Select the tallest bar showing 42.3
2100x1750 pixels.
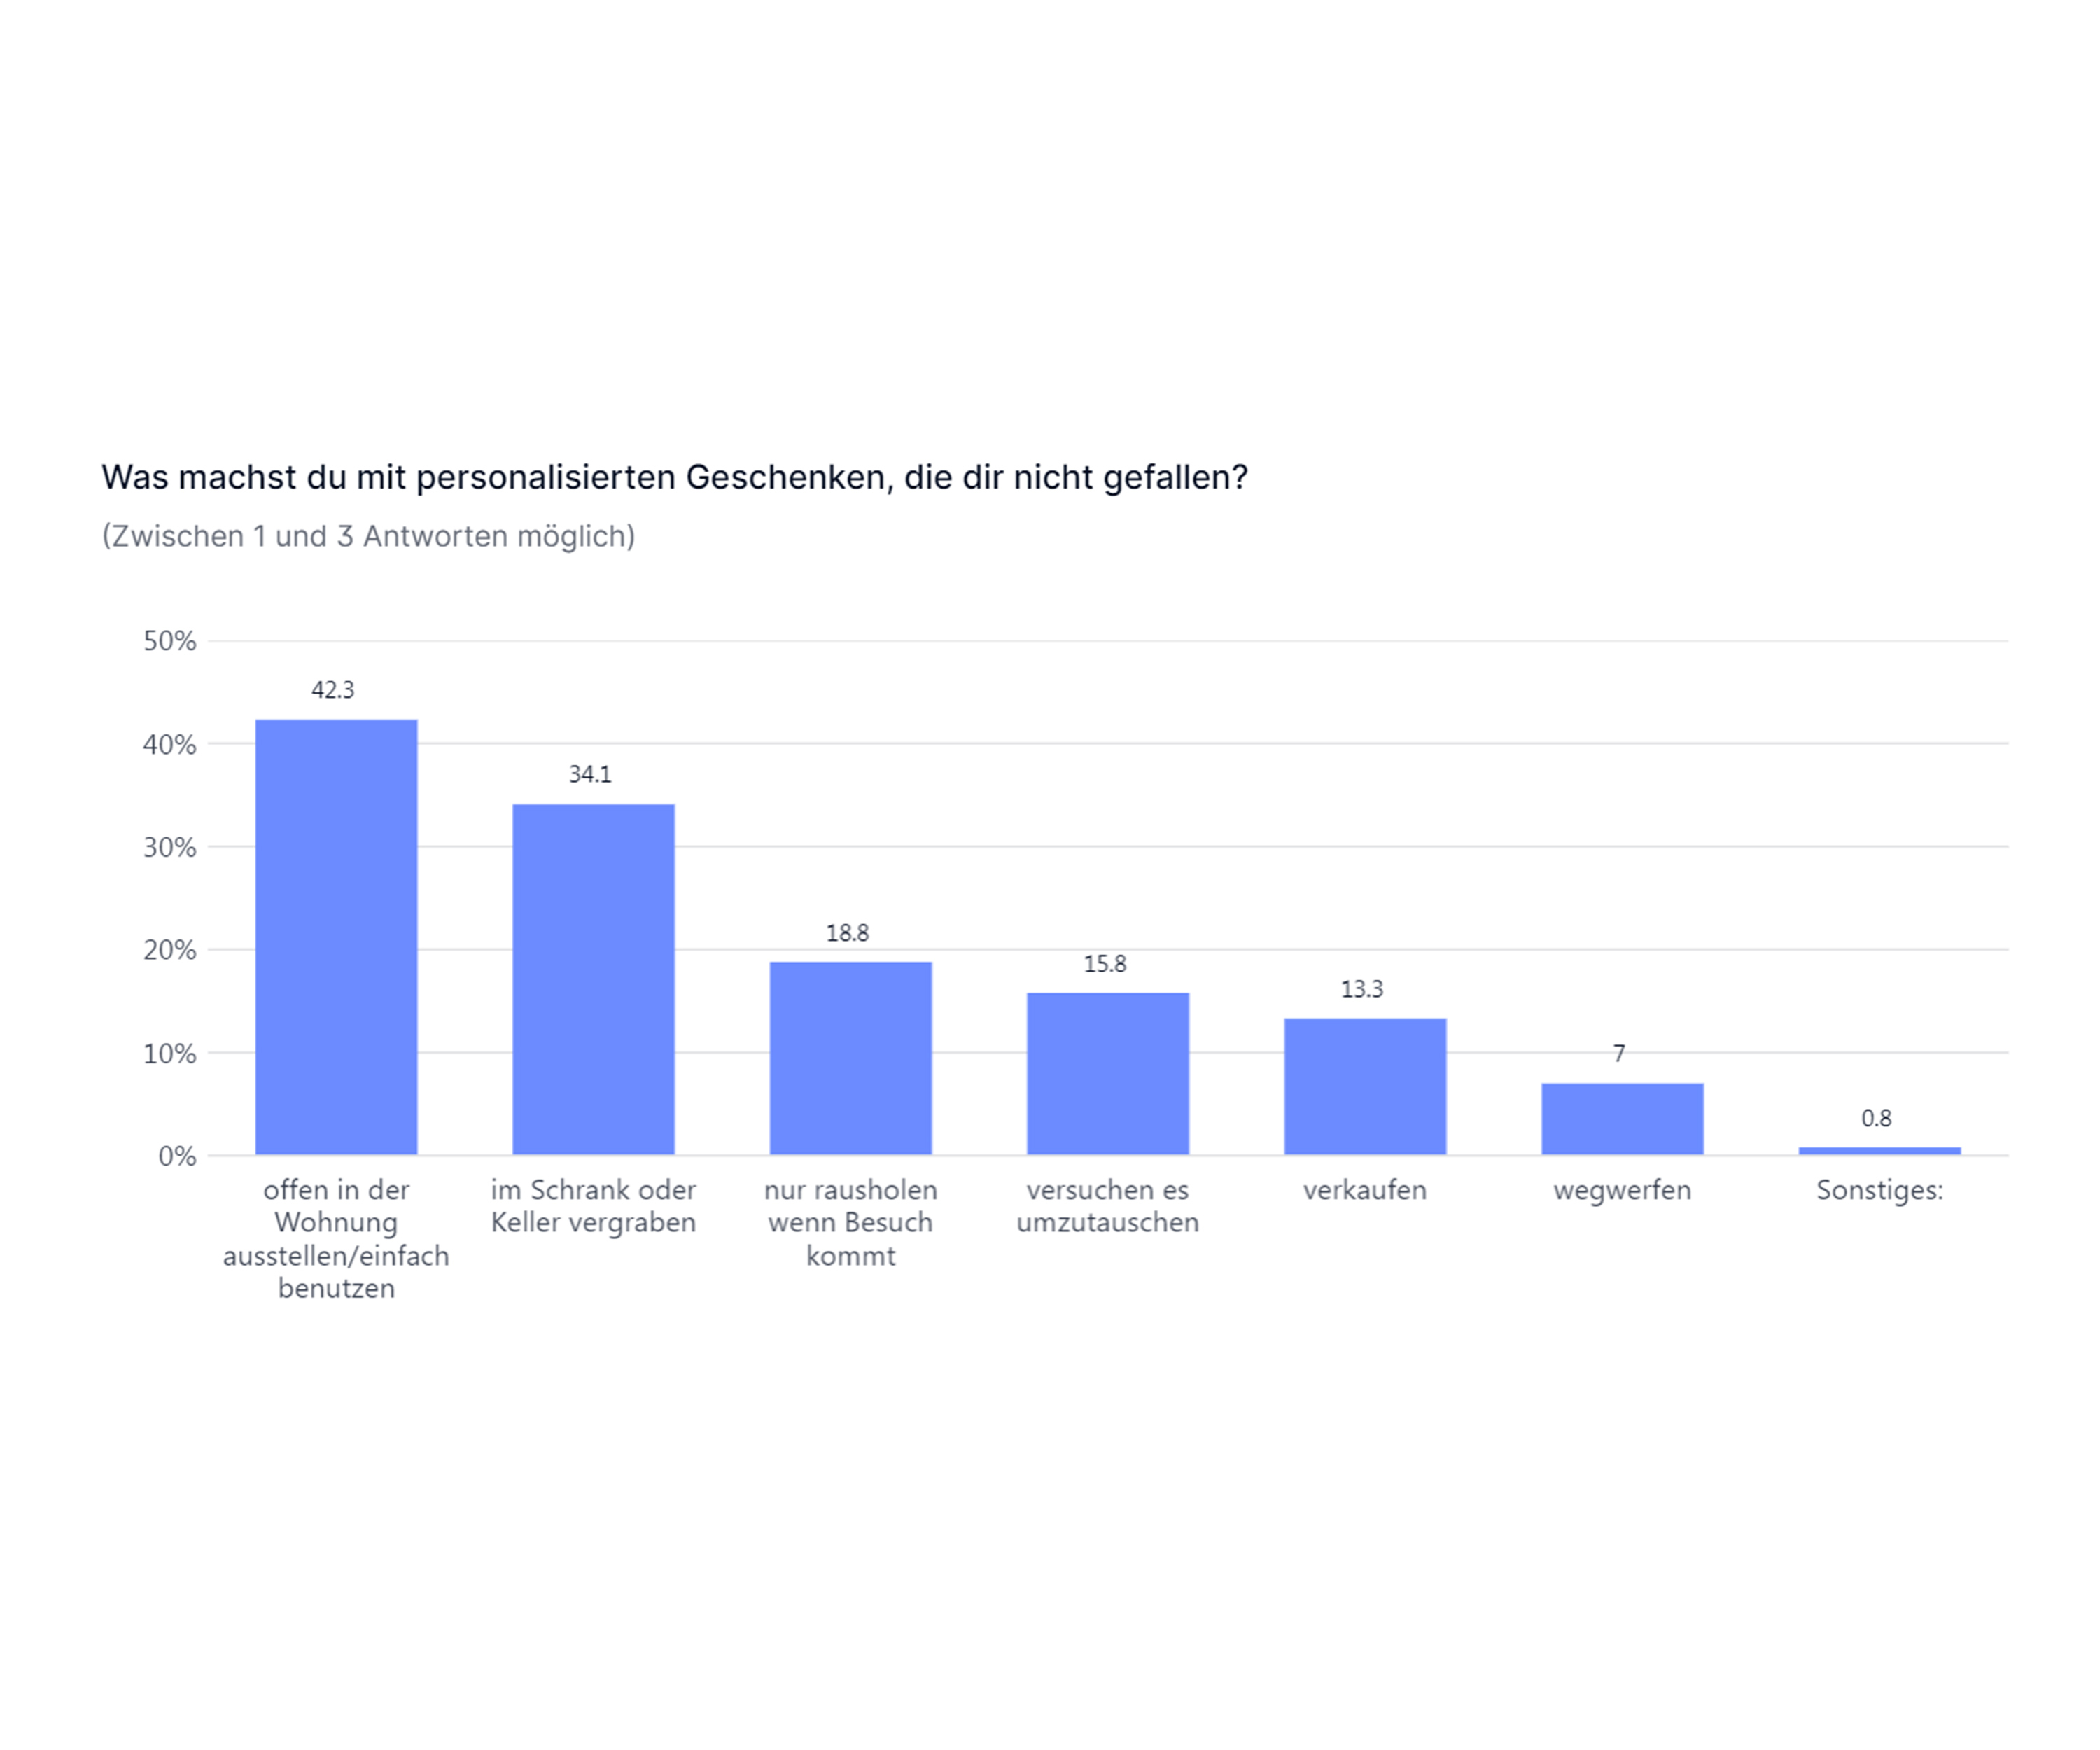click(336, 937)
